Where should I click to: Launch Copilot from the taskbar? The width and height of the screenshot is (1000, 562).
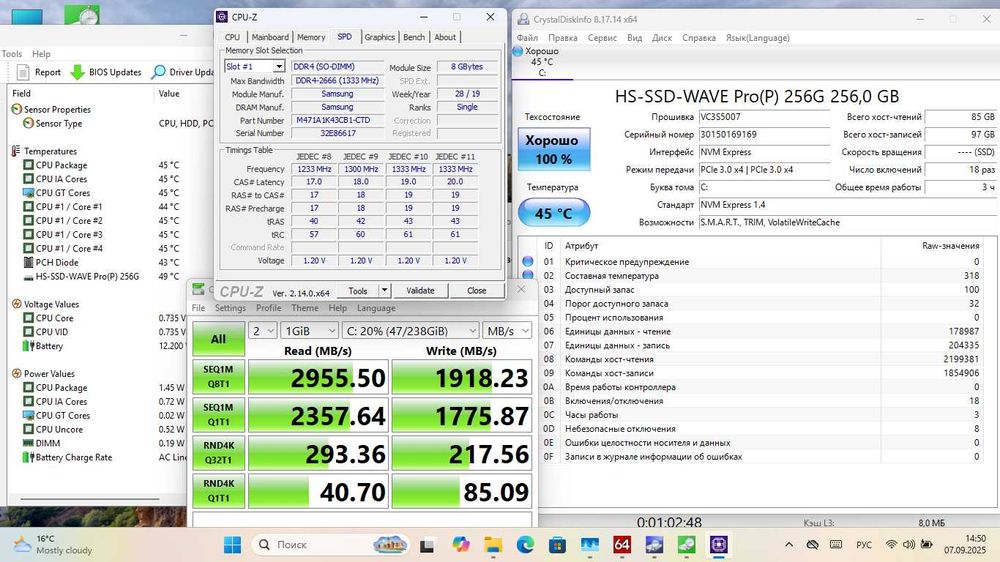point(460,545)
